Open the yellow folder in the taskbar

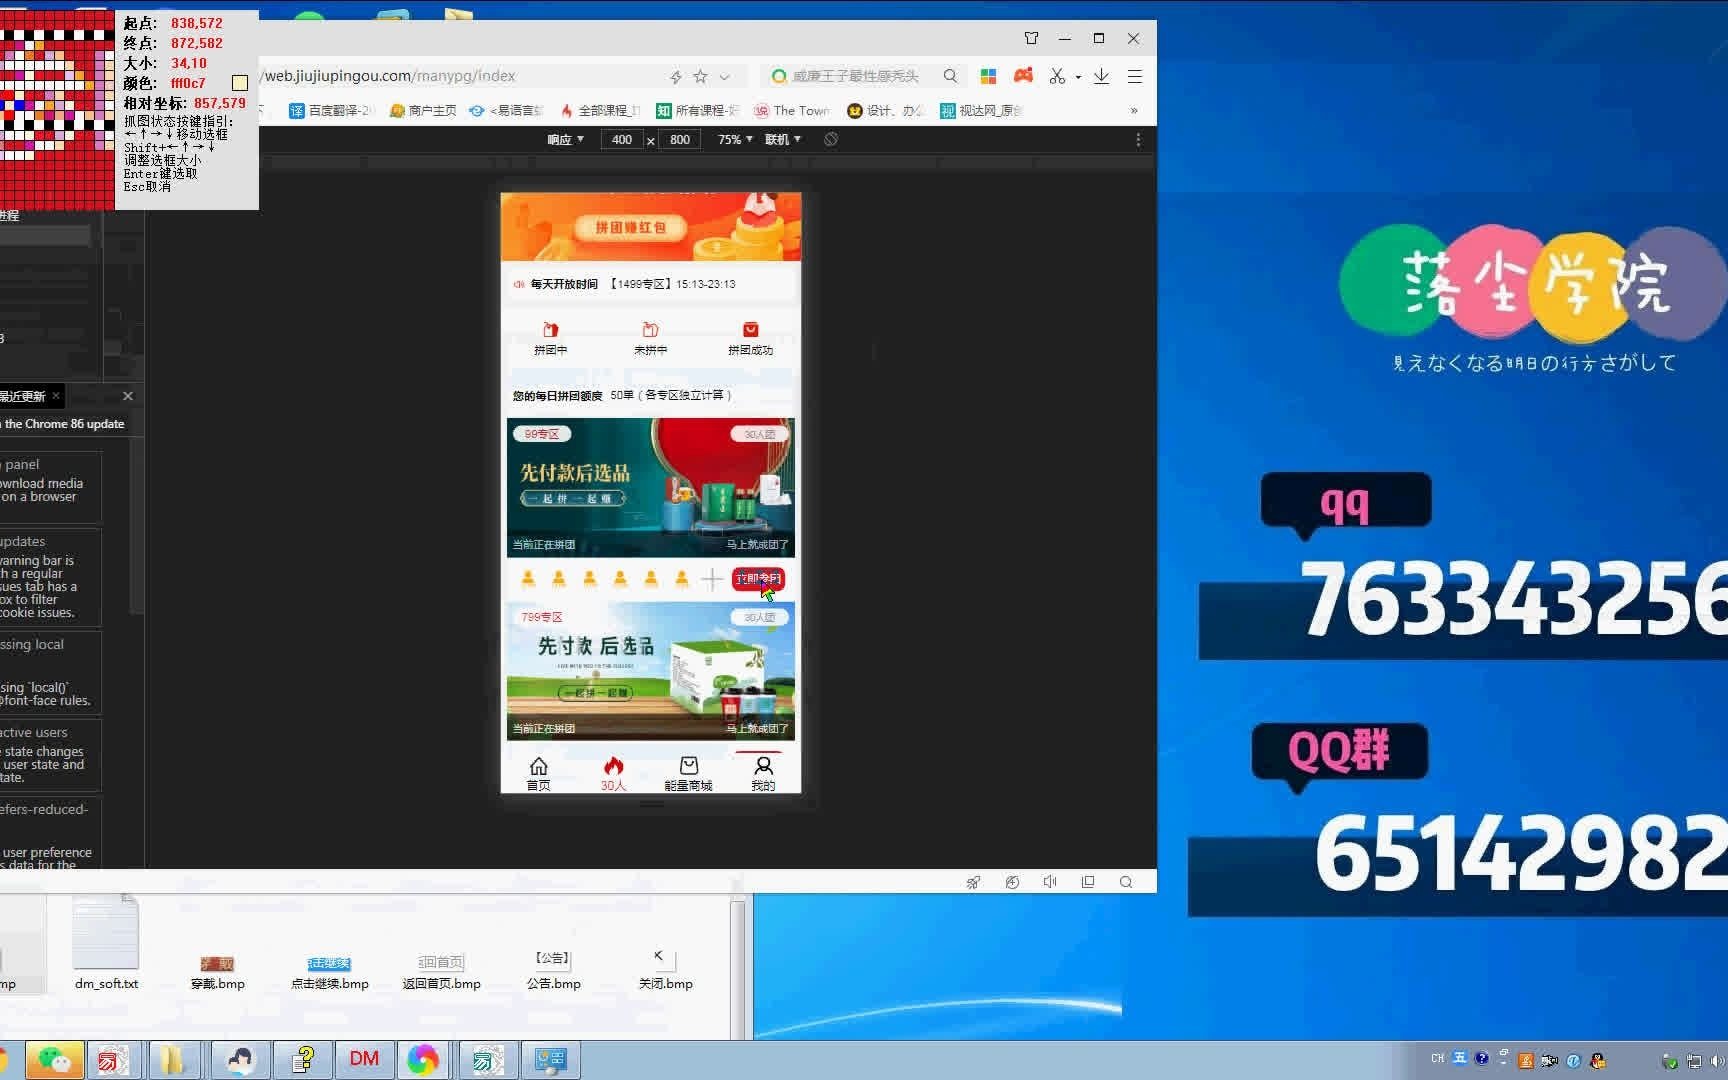(174, 1059)
